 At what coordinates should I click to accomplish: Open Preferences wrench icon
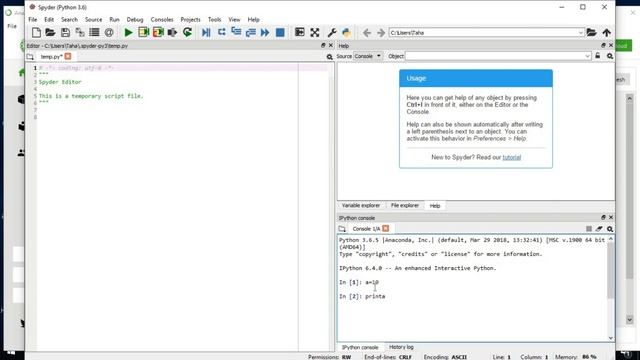tap(332, 32)
